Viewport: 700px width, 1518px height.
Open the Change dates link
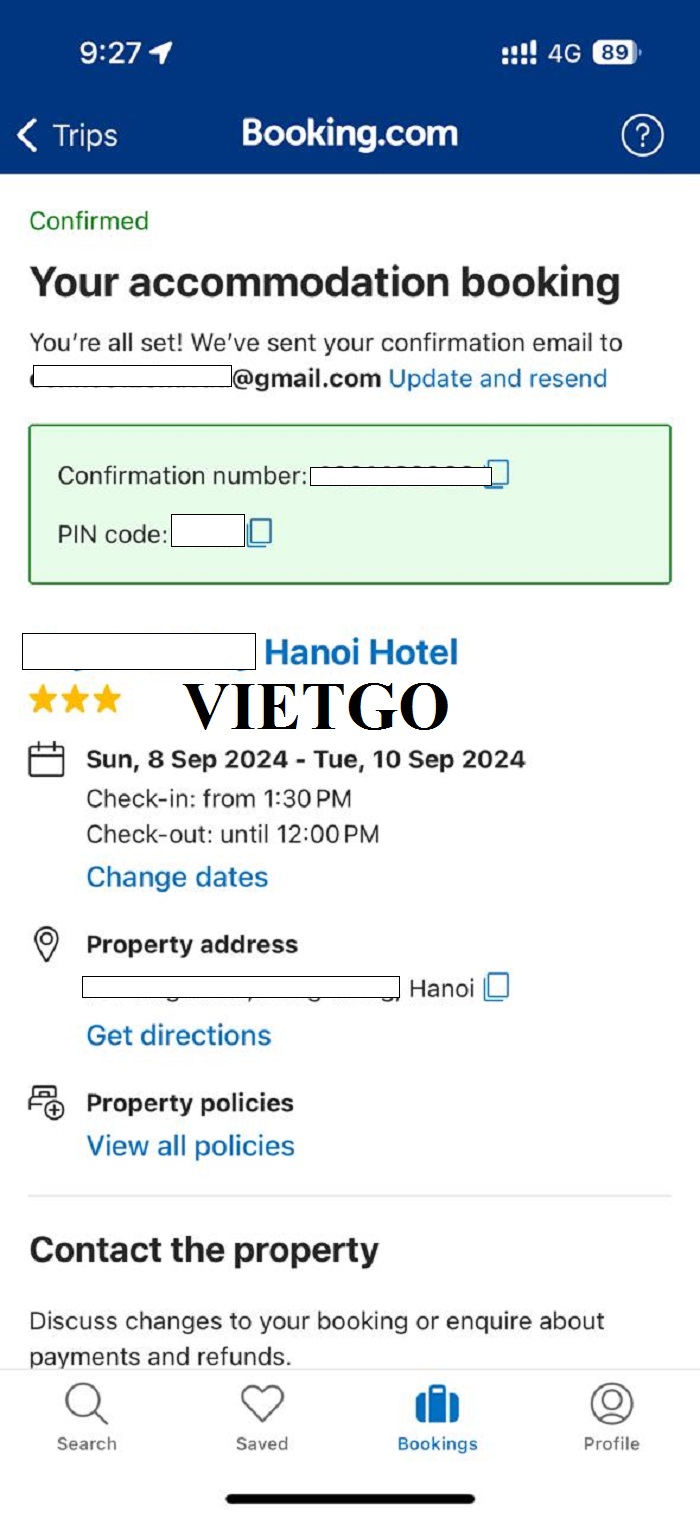coord(177,877)
